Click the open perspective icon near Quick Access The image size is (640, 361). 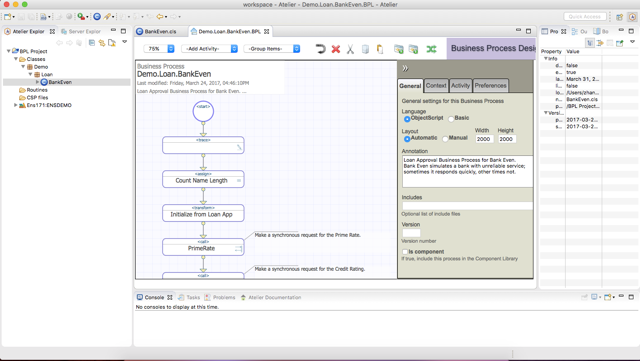(x=620, y=17)
